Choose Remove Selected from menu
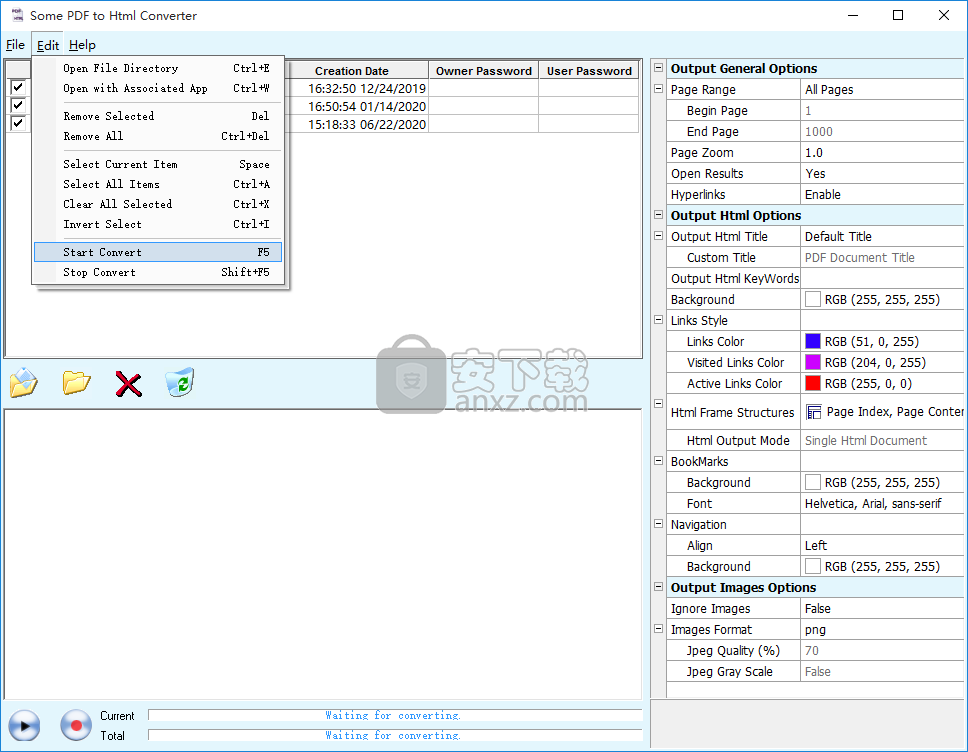The width and height of the screenshot is (968, 752). (158, 116)
